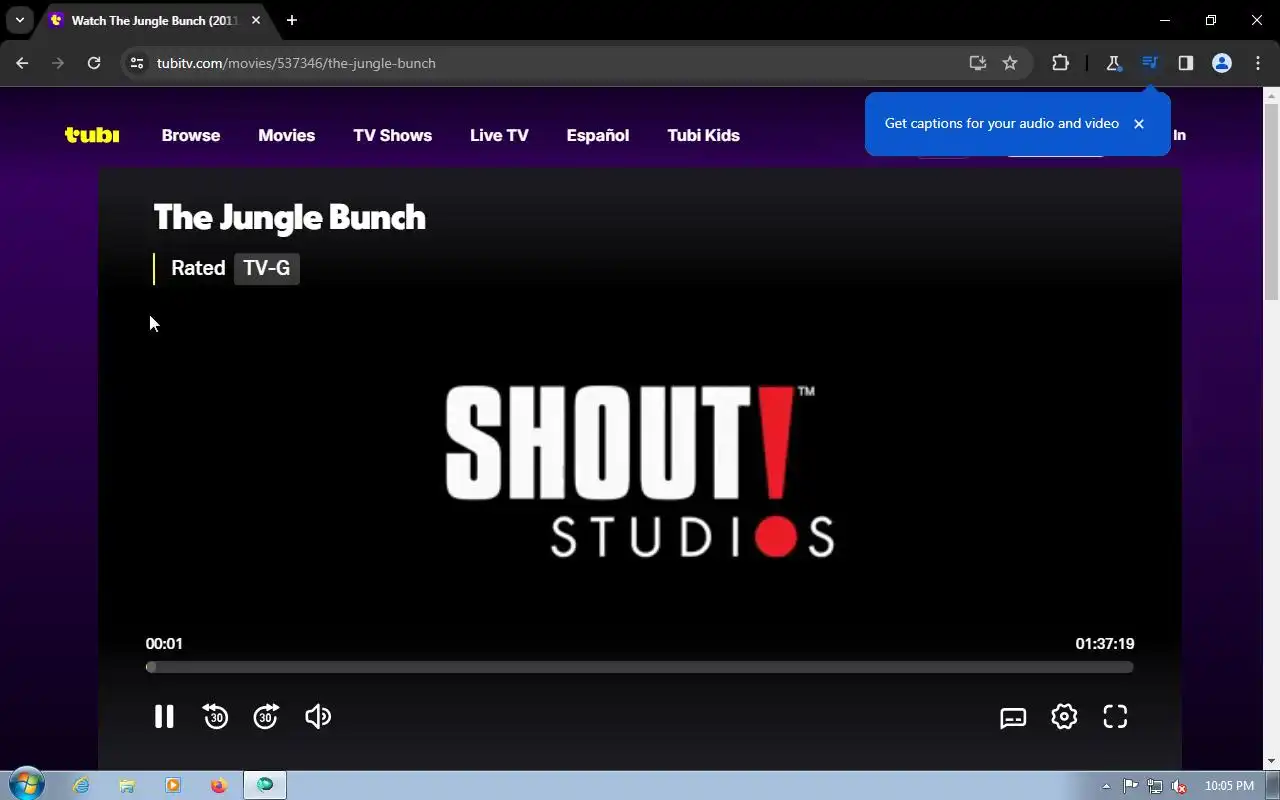The height and width of the screenshot is (800, 1280).
Task: Toggle the browser side panel
Action: tap(1186, 63)
